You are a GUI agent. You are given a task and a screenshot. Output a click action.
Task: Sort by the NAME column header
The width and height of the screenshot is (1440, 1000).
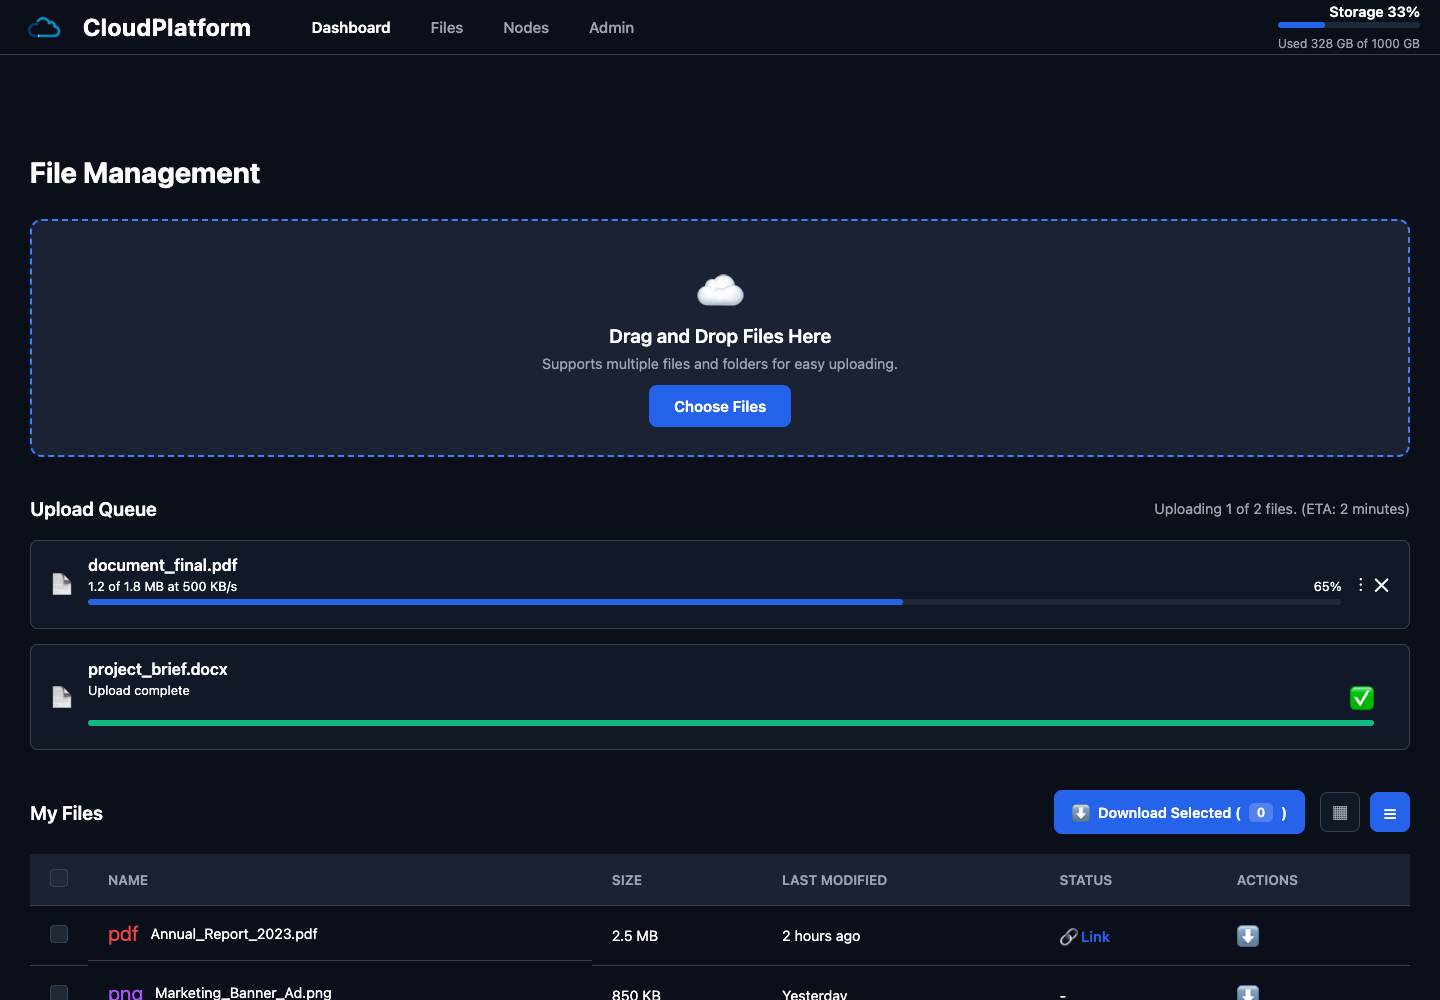pyautogui.click(x=128, y=880)
